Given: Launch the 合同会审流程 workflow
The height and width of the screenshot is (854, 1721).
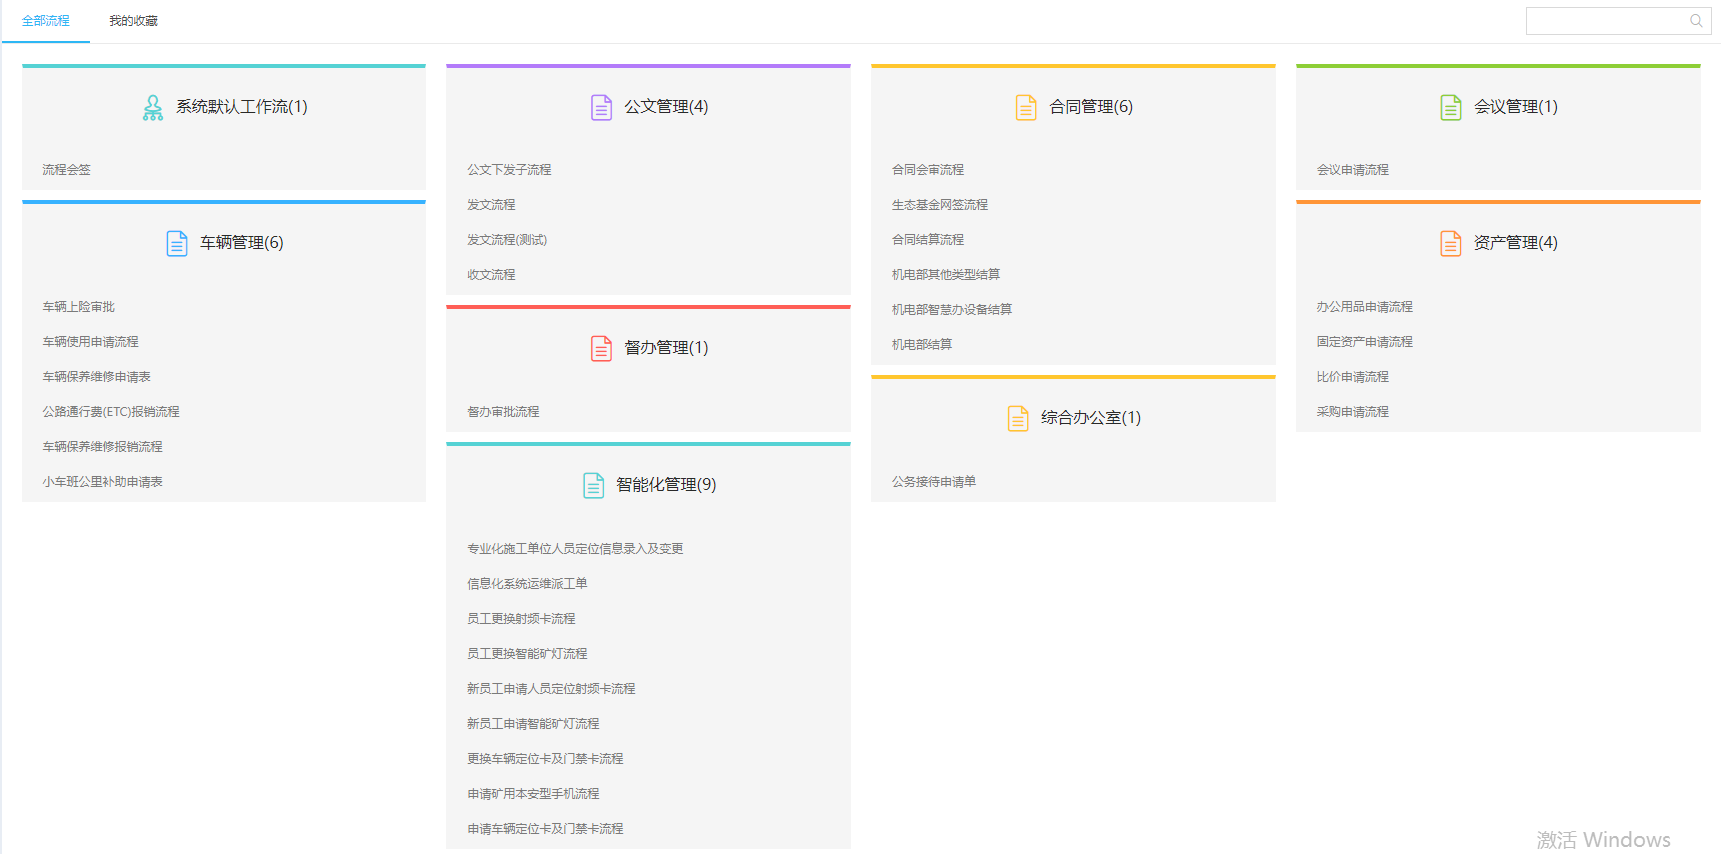Looking at the screenshot, I should click(927, 170).
